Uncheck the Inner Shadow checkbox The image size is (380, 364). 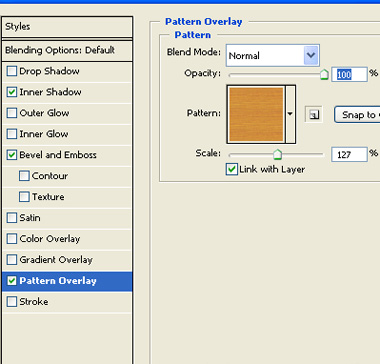12,92
